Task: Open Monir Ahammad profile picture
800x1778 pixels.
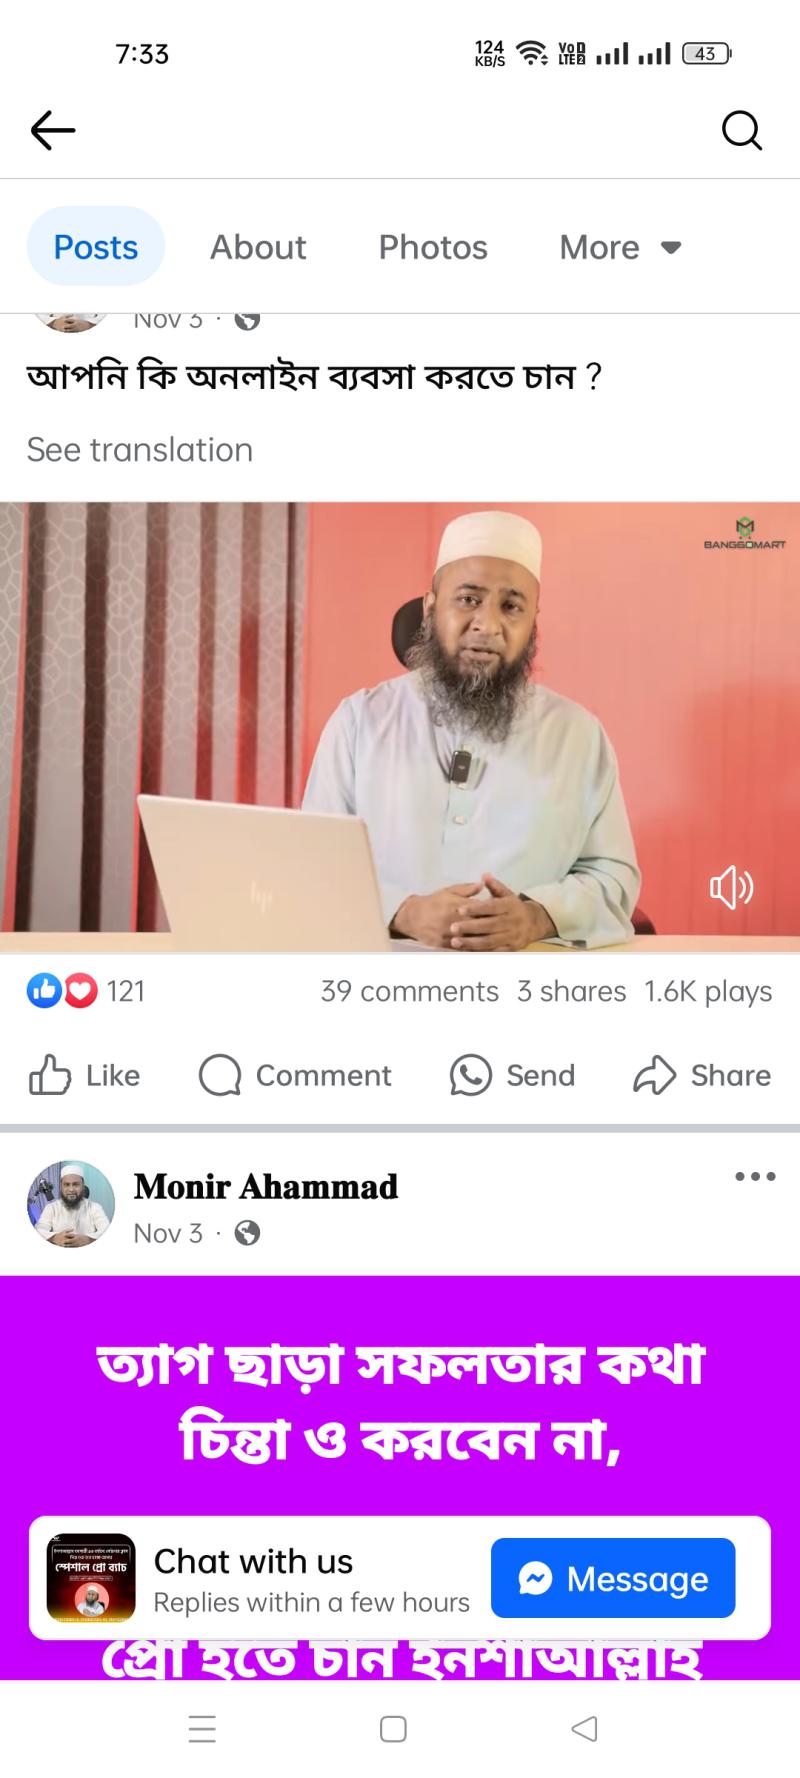Action: (71, 1204)
